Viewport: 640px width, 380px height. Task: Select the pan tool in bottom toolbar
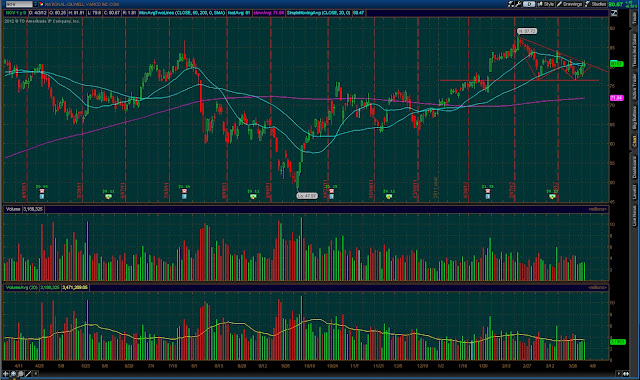point(13,373)
